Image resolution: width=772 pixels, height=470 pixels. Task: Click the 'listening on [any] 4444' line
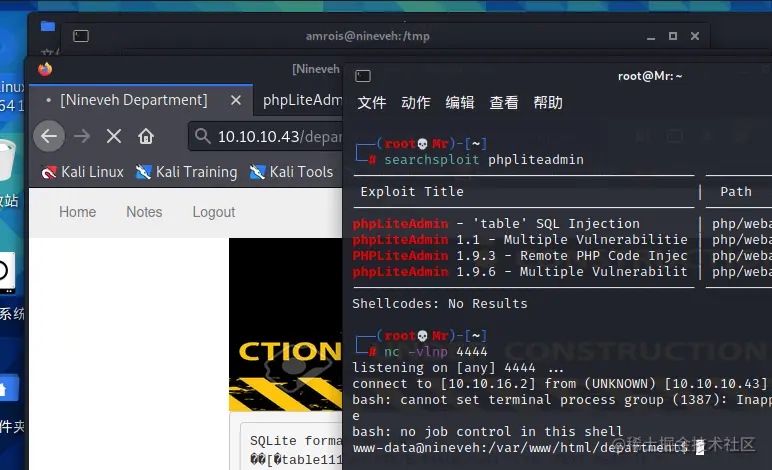click(x=458, y=368)
